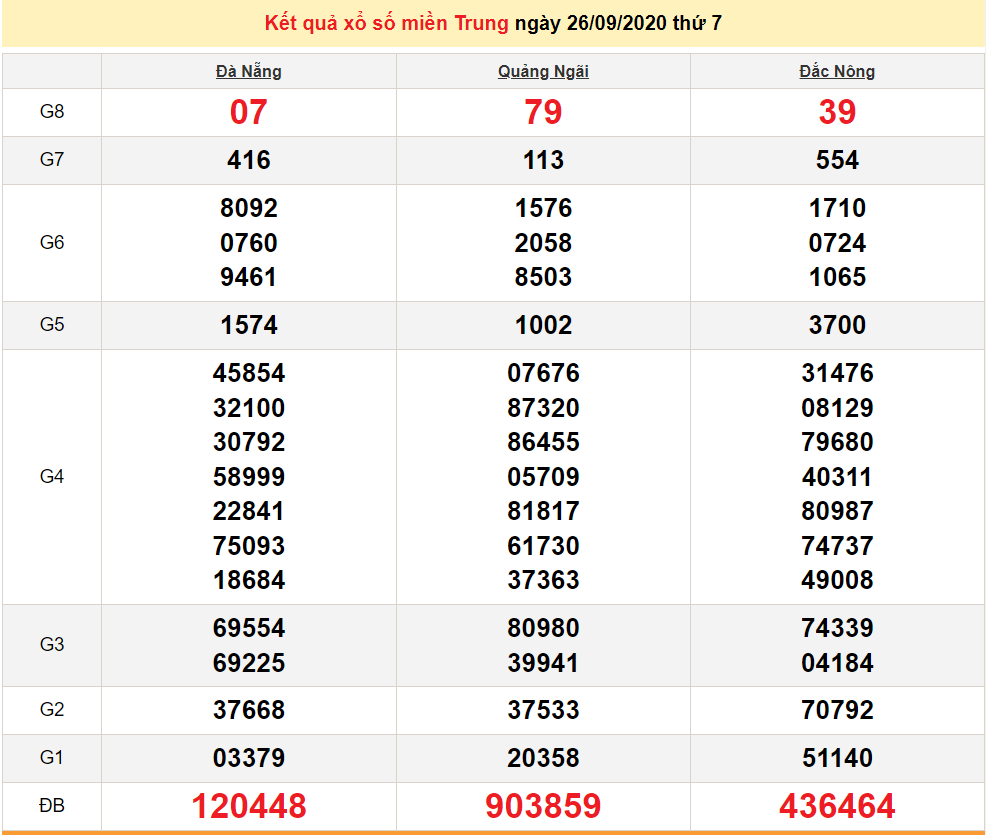Click Đà Nẵng G8 number 07
986x835 pixels.
[x=247, y=112]
